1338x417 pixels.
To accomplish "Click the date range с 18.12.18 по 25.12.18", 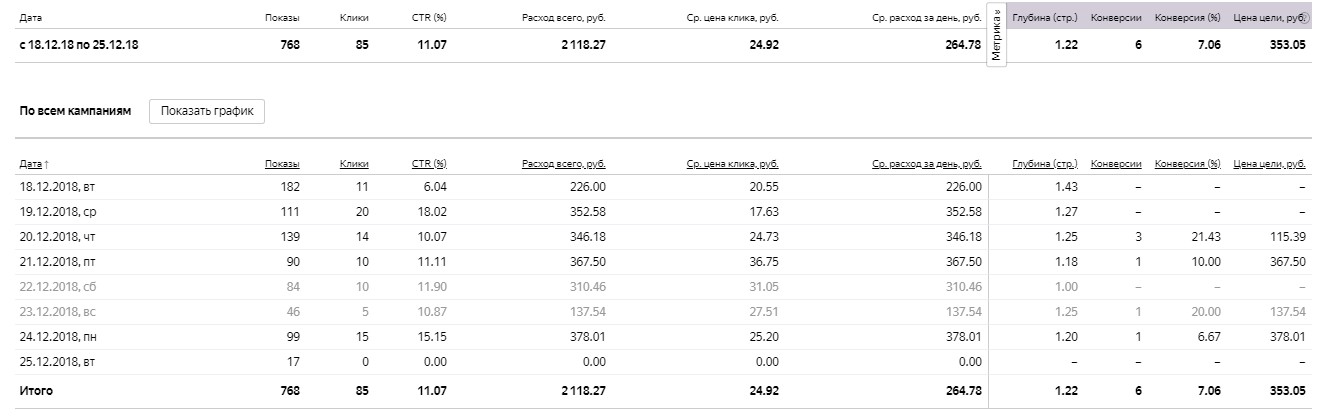I will pyautogui.click(x=78, y=44).
